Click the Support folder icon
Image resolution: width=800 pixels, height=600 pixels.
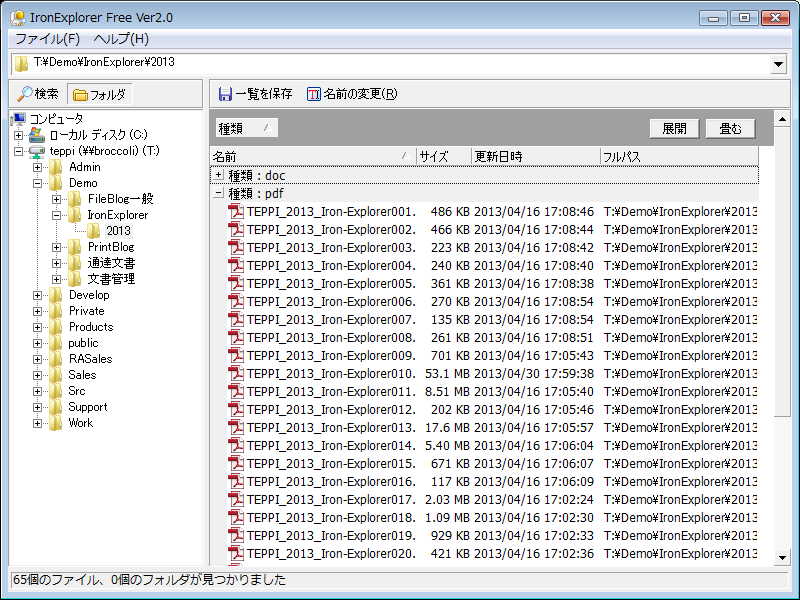click(56, 407)
